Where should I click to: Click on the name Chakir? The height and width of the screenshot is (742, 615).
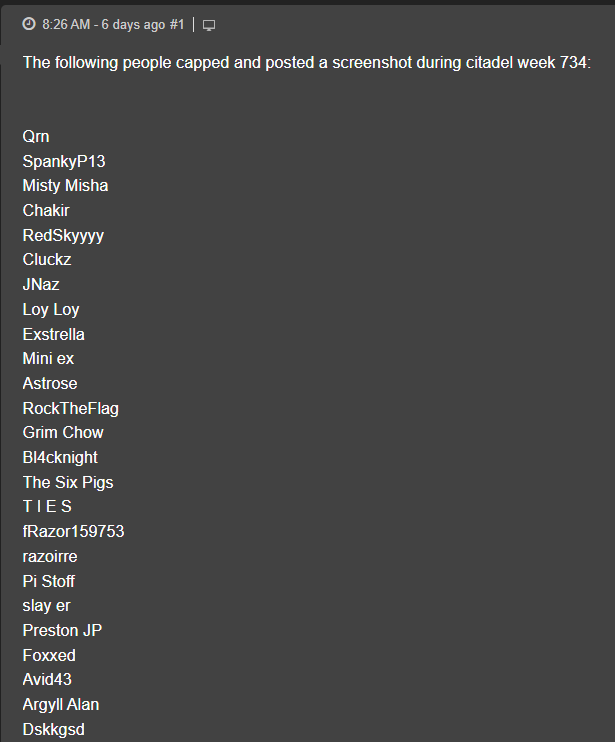(x=46, y=210)
